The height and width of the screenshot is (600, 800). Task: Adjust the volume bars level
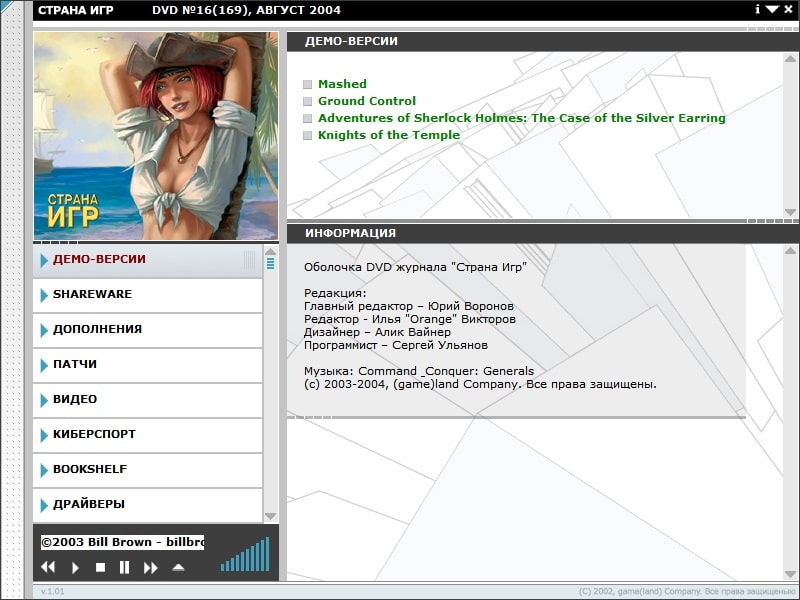tap(245, 554)
